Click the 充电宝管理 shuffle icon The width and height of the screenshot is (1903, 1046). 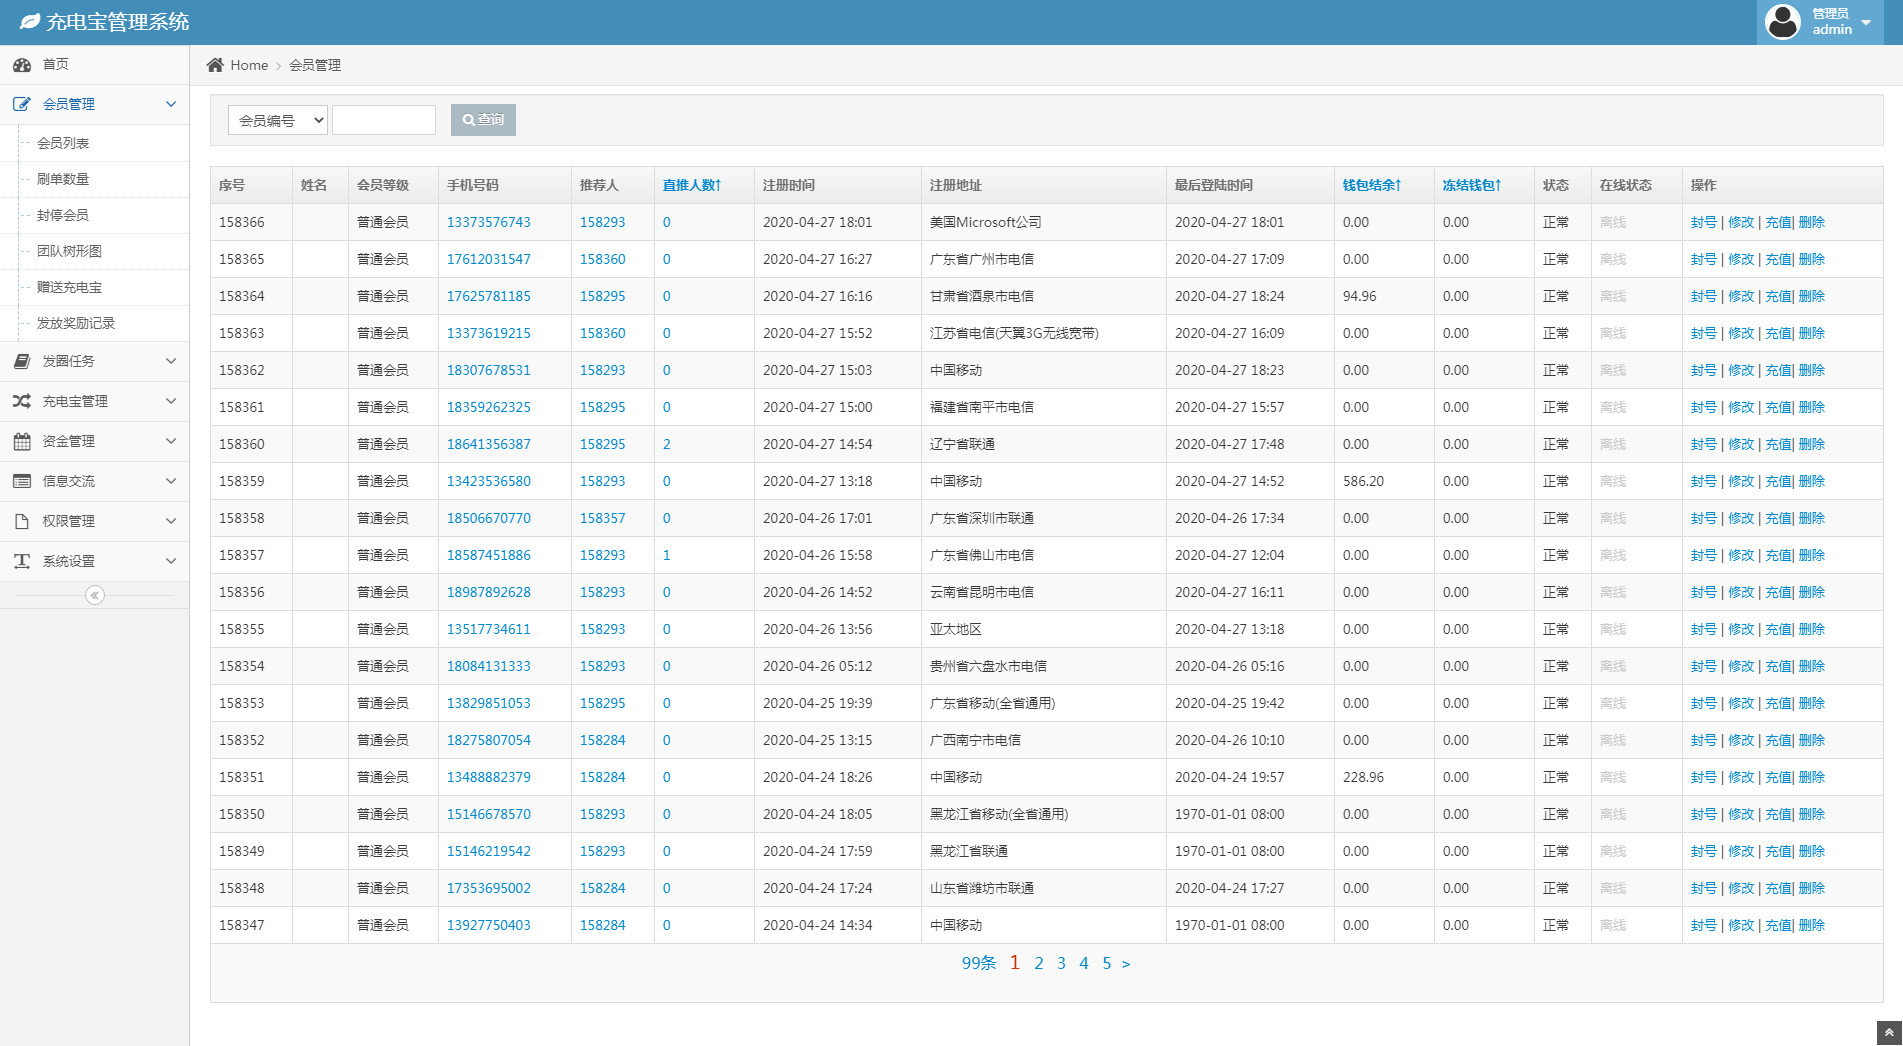pyautogui.click(x=22, y=401)
